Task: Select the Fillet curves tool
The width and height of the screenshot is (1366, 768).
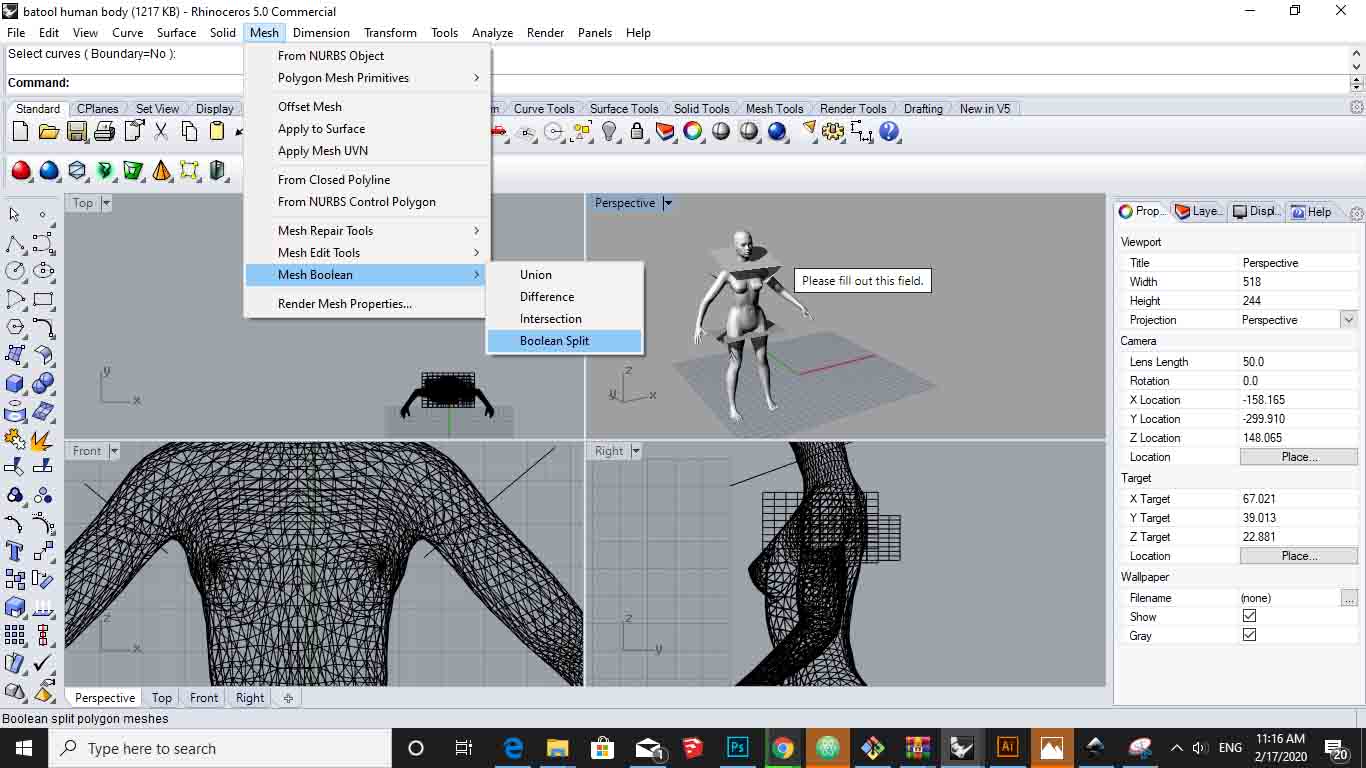Action: 43,327
